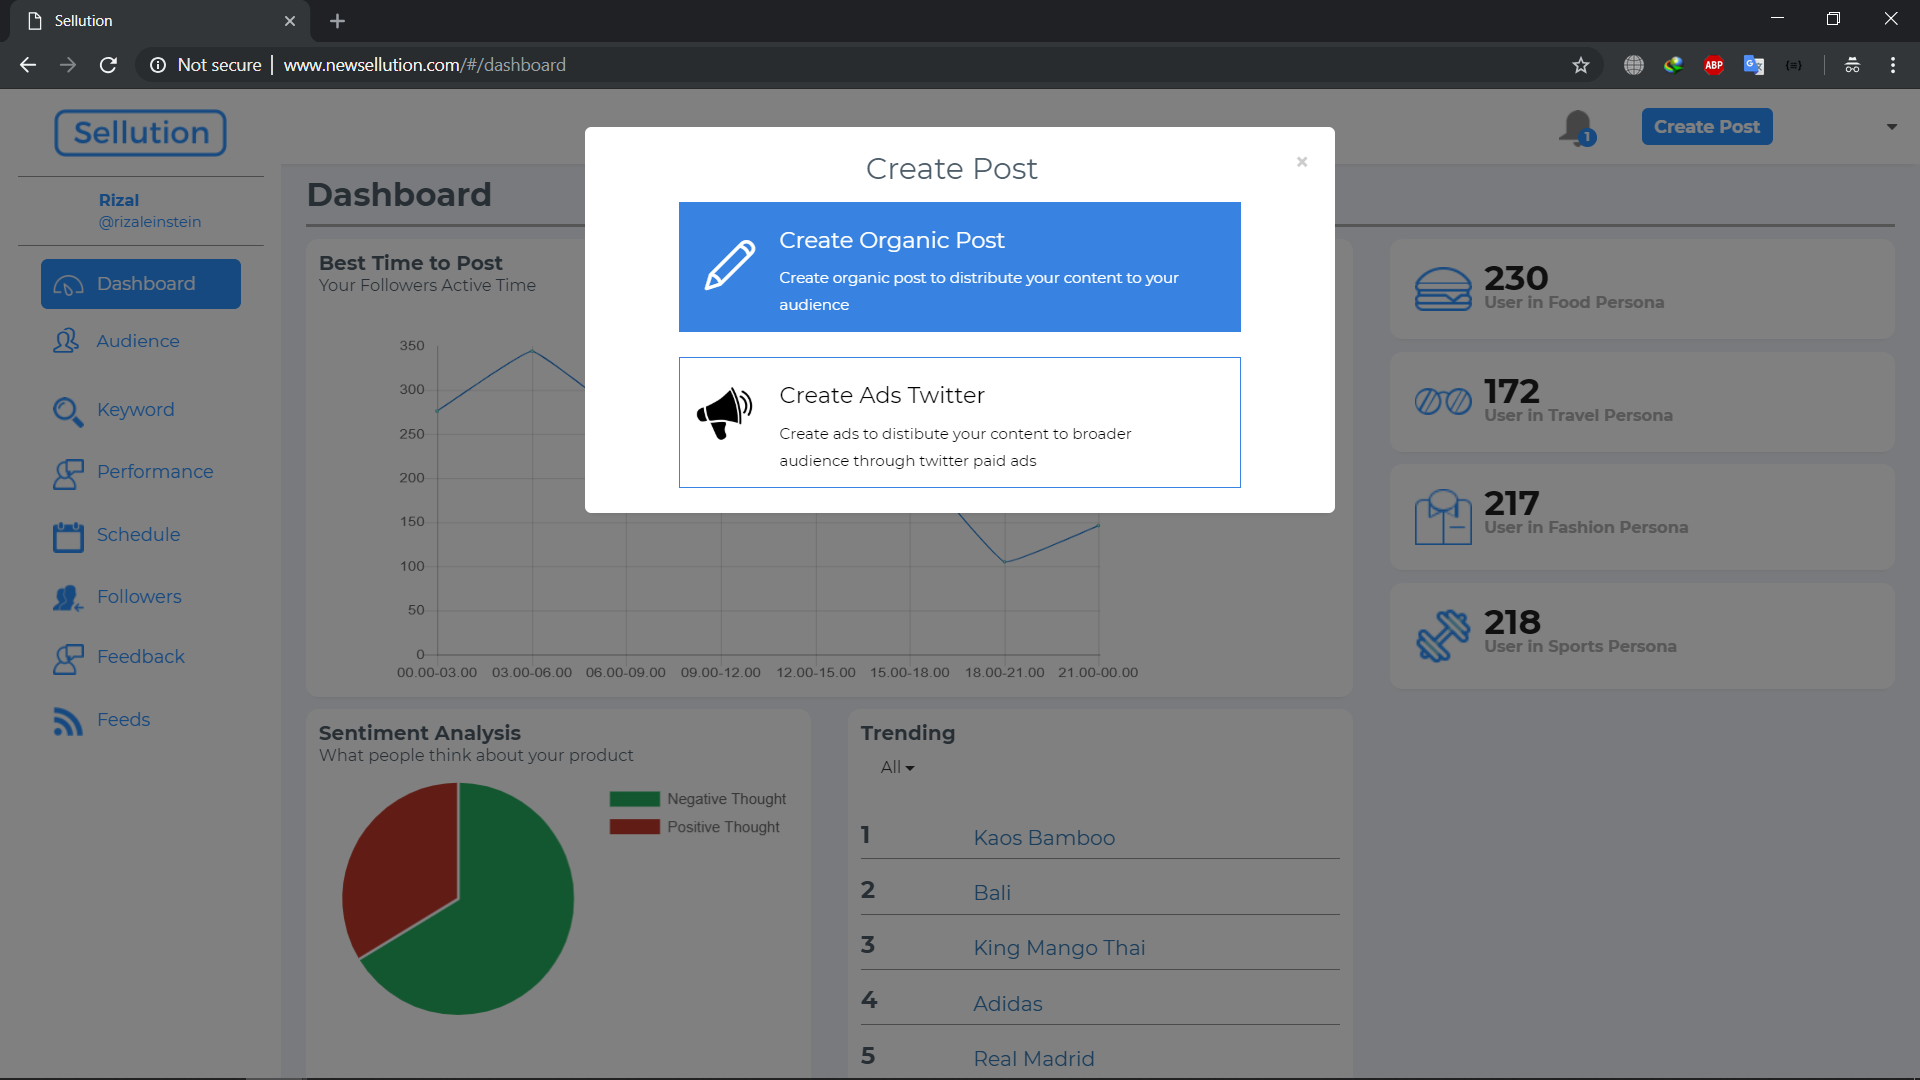1920x1080 pixels.
Task: Open the Kaos Bamboo trending link
Action: click(x=1043, y=838)
